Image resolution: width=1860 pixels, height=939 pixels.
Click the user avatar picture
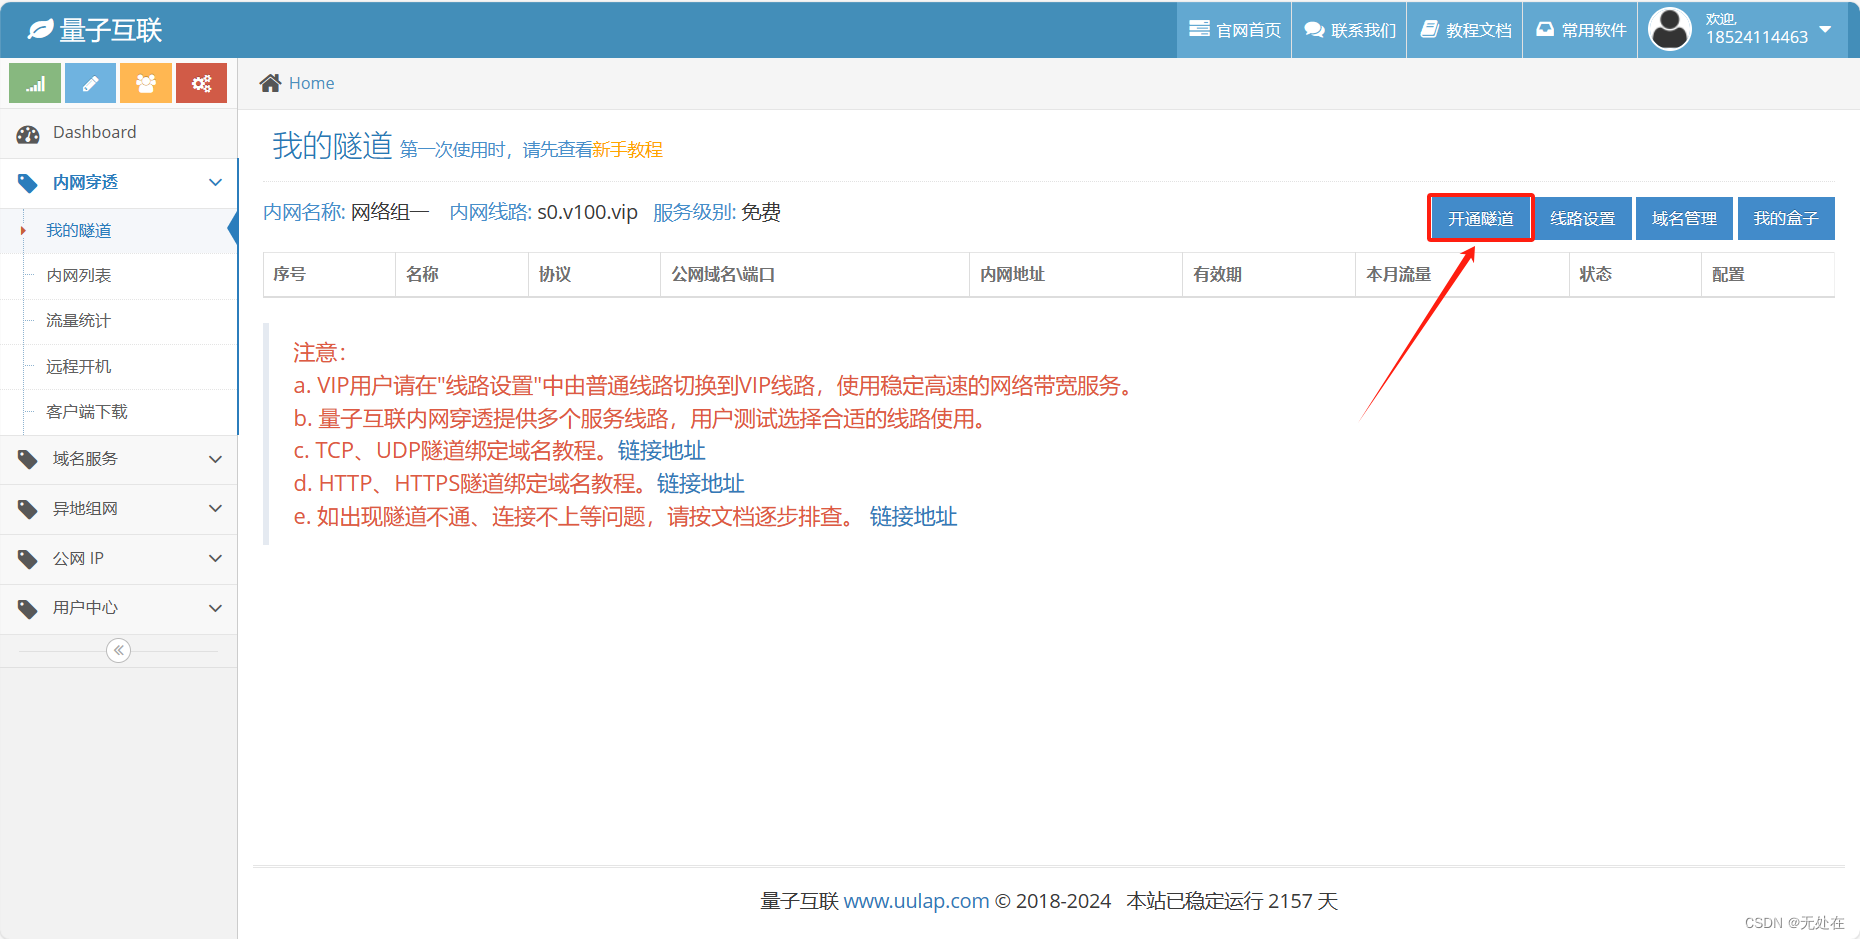pyautogui.click(x=1670, y=29)
